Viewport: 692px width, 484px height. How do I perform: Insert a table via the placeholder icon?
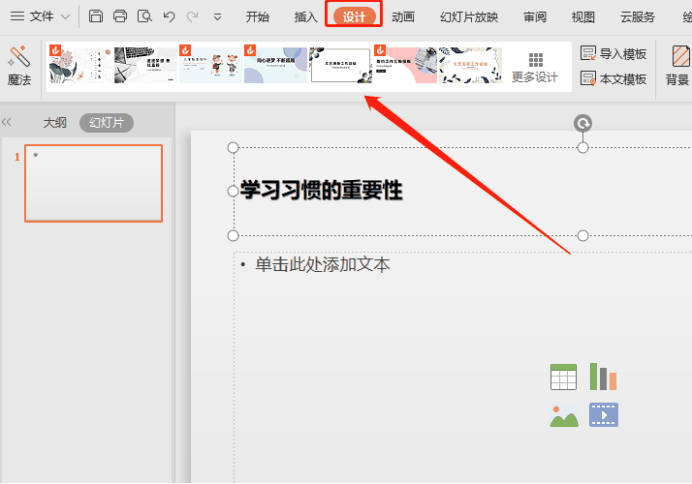(x=563, y=377)
